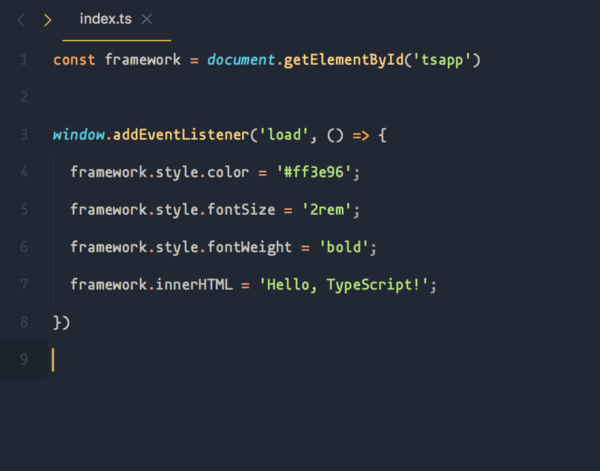Click the back navigation chevron
Viewport: 600px width, 471px height.
tap(21, 20)
